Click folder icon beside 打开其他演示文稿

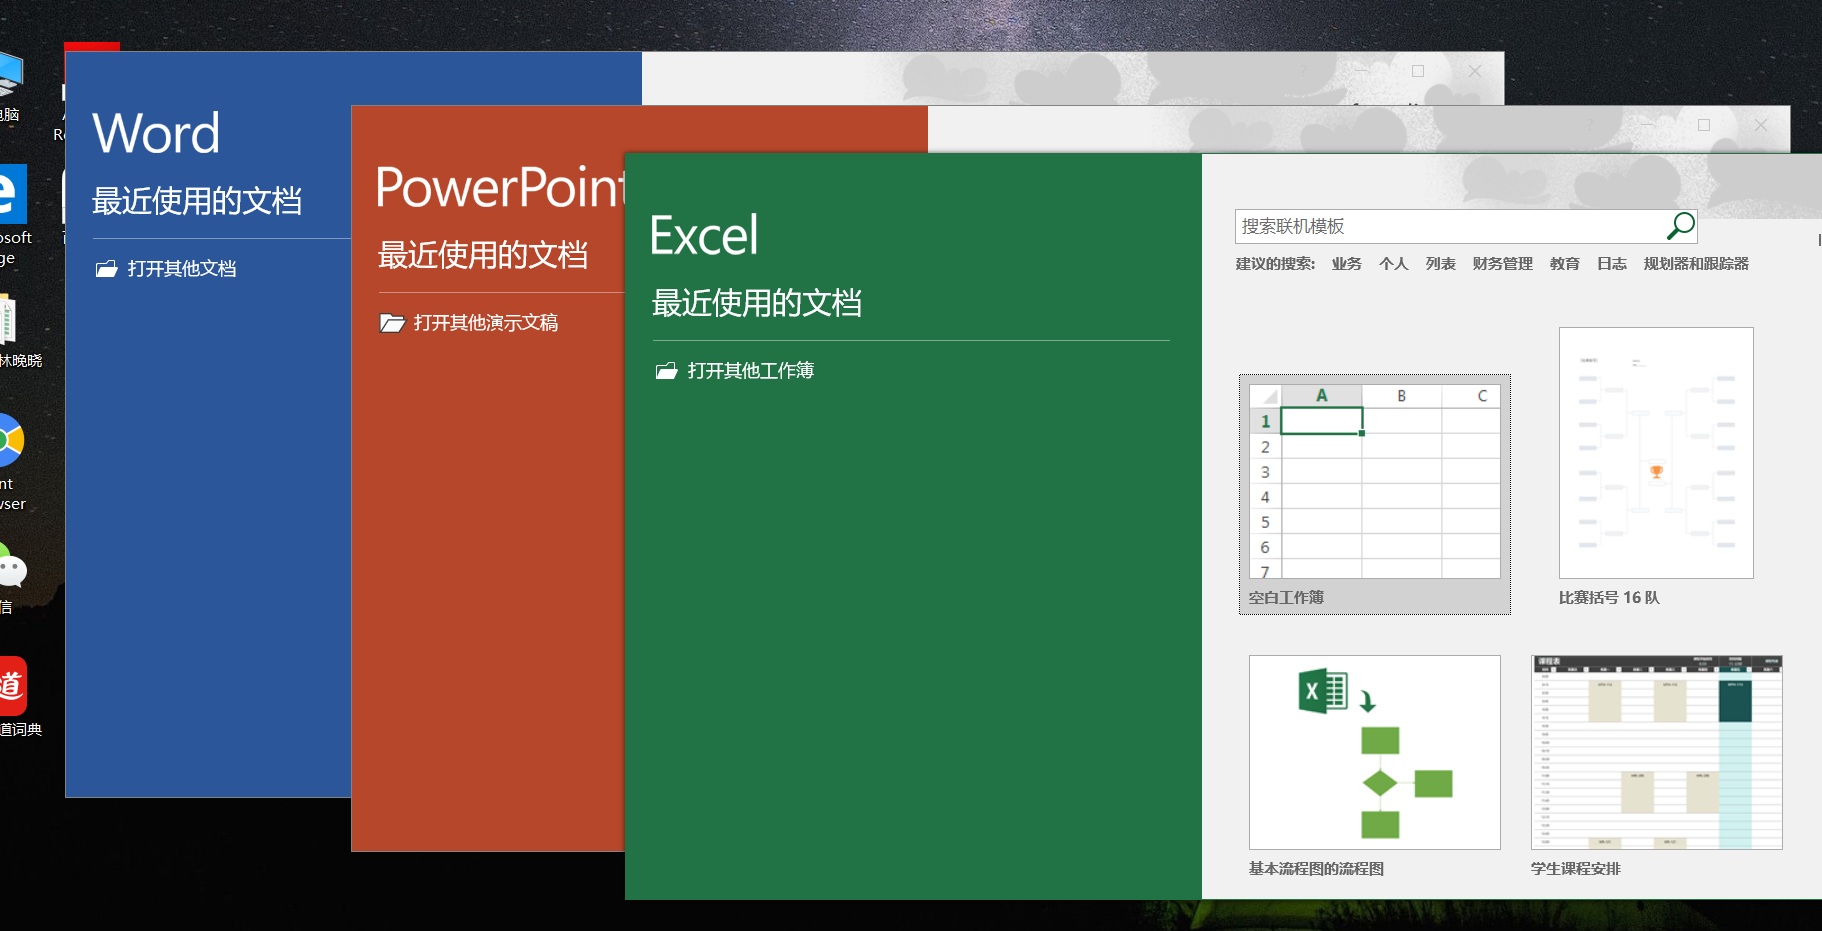click(x=392, y=323)
